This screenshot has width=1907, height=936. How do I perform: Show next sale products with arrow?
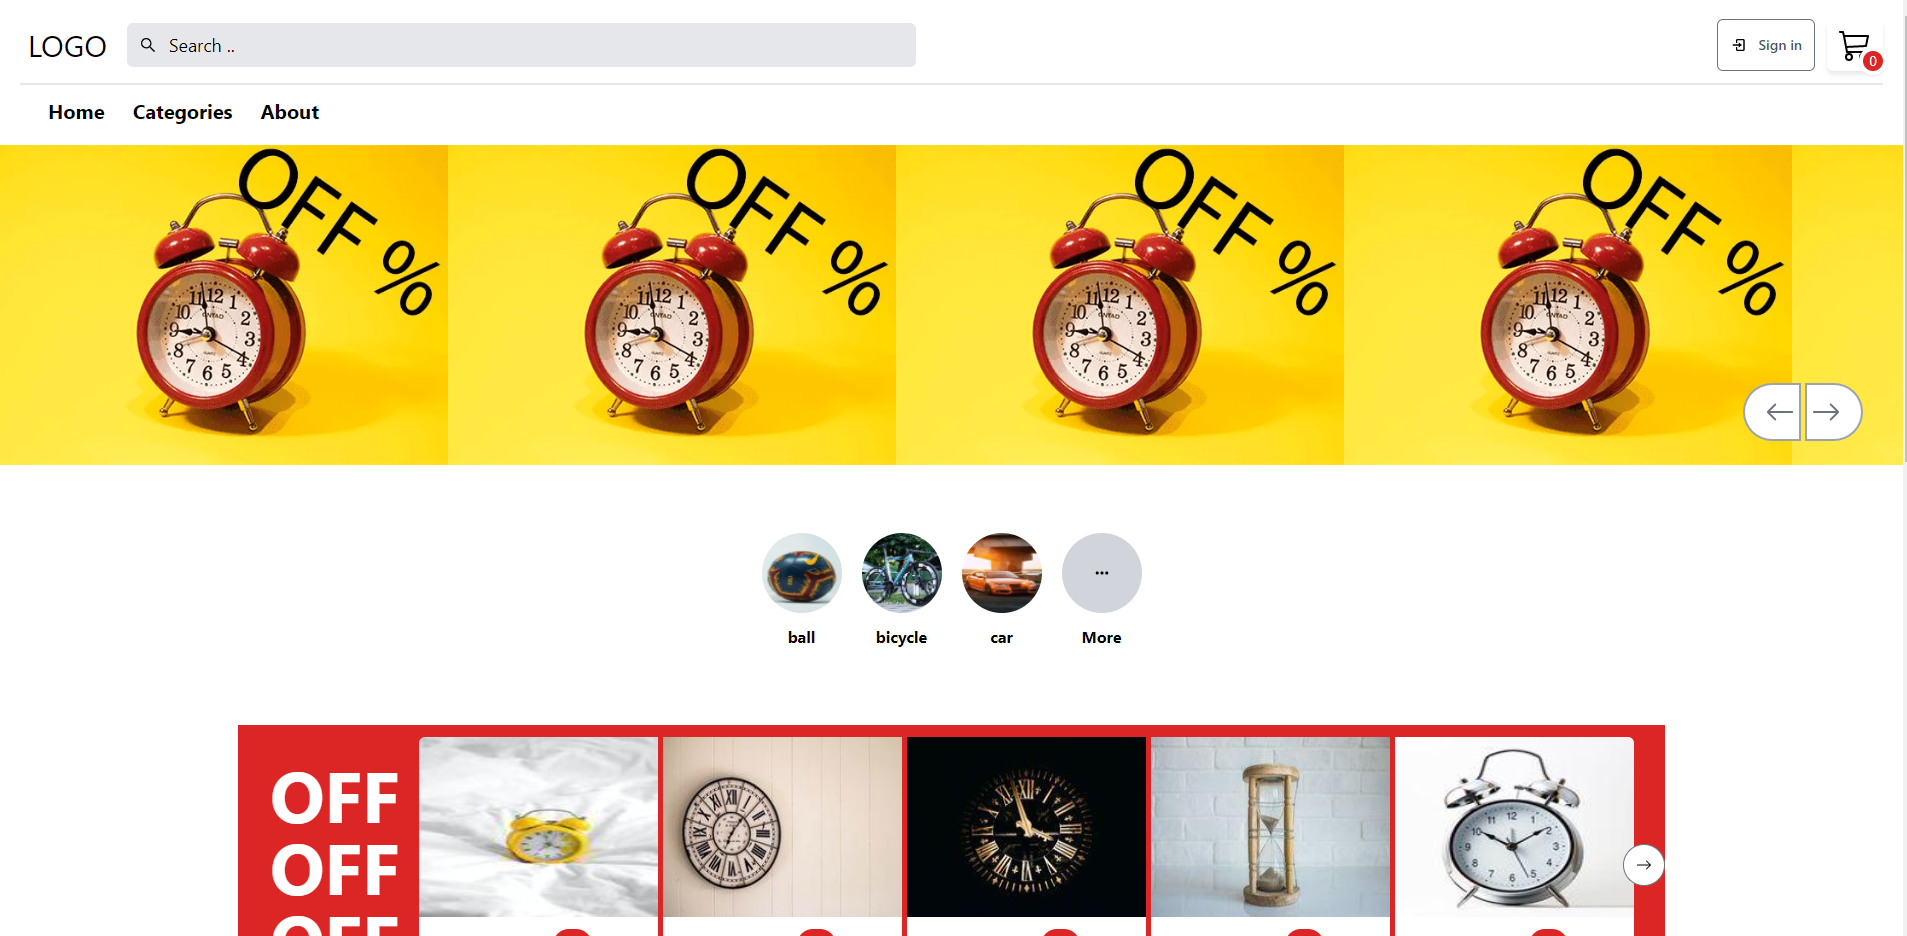click(1644, 865)
